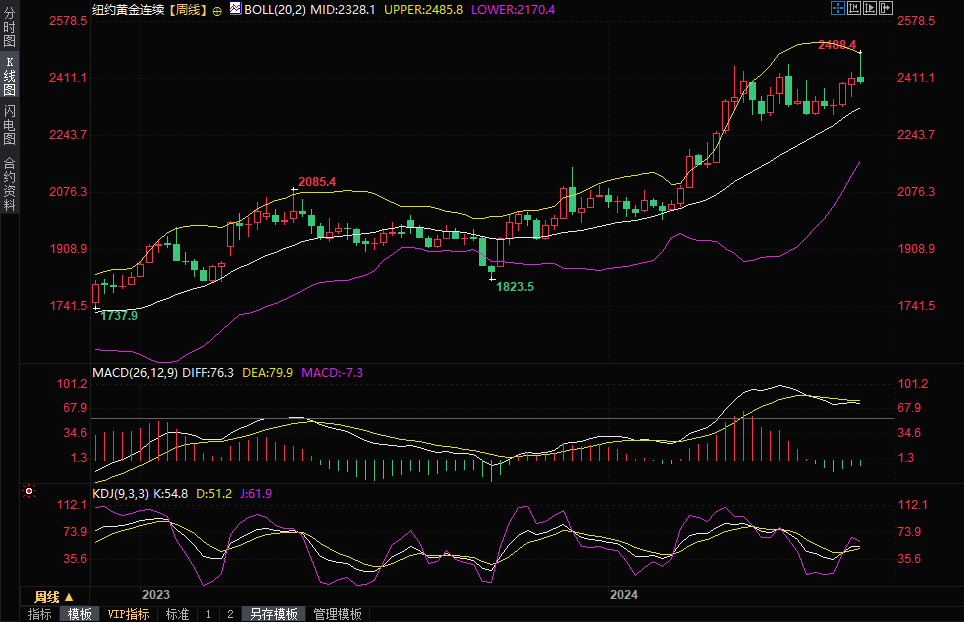
Task: Open the 闪电图 side tab
Action: click(x=9, y=125)
